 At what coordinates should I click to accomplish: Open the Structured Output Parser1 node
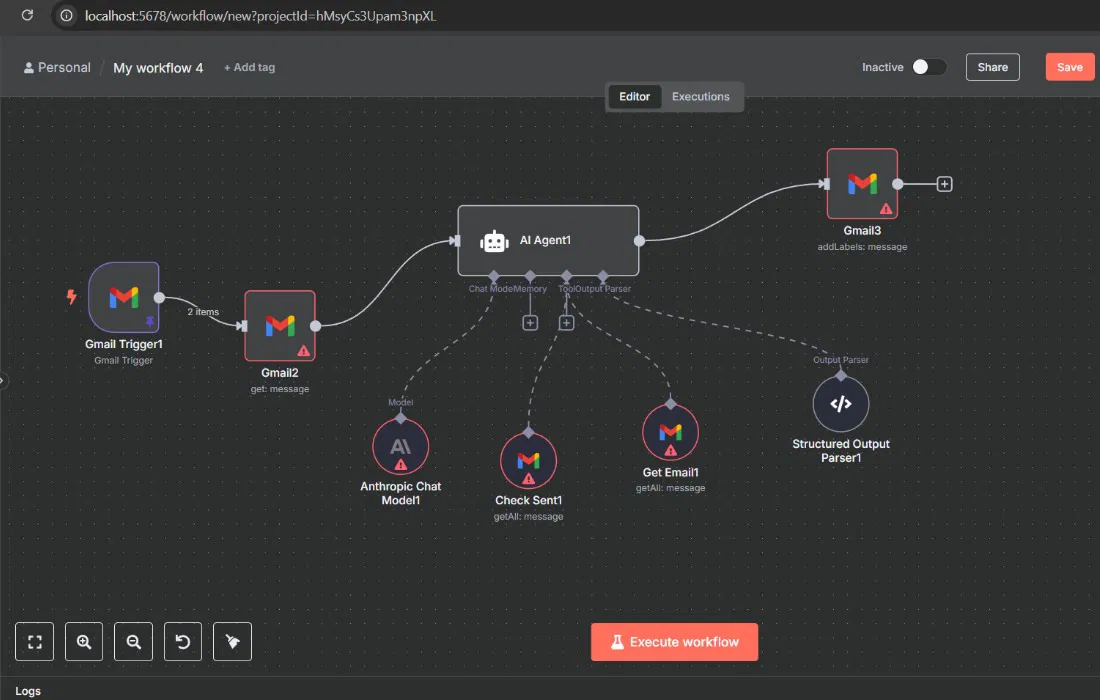841,404
